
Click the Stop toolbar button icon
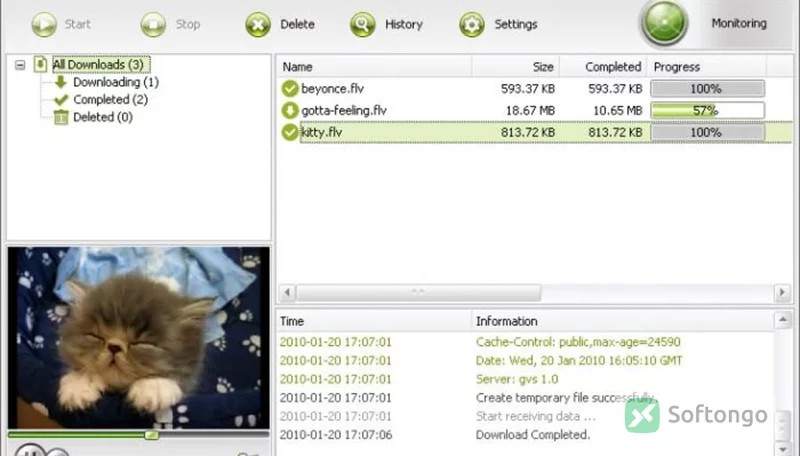(153, 24)
